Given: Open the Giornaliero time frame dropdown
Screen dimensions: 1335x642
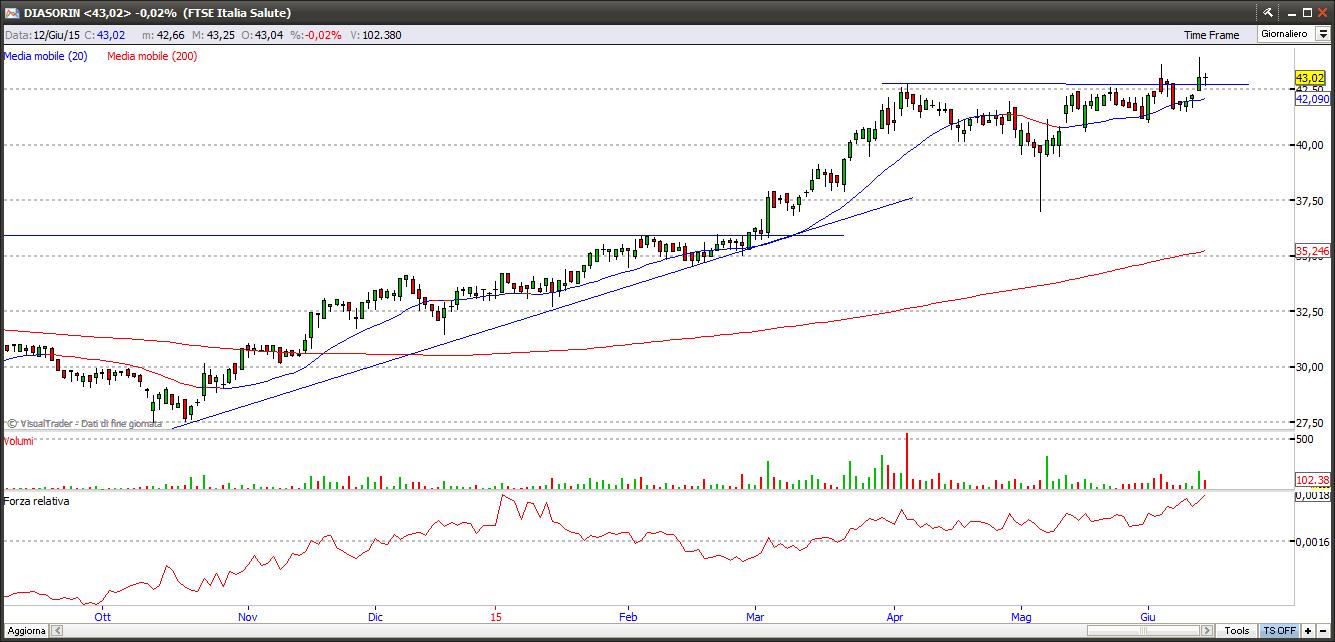Looking at the screenshot, I should tap(1322, 34).
